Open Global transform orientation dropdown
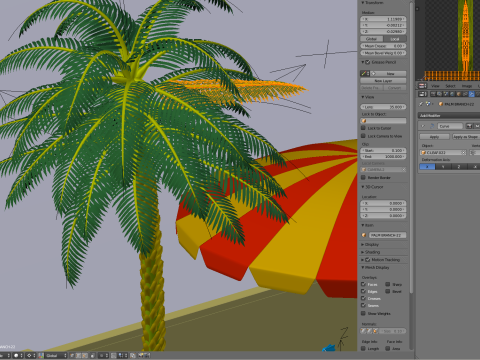The image size is (480, 360). pos(56,355)
